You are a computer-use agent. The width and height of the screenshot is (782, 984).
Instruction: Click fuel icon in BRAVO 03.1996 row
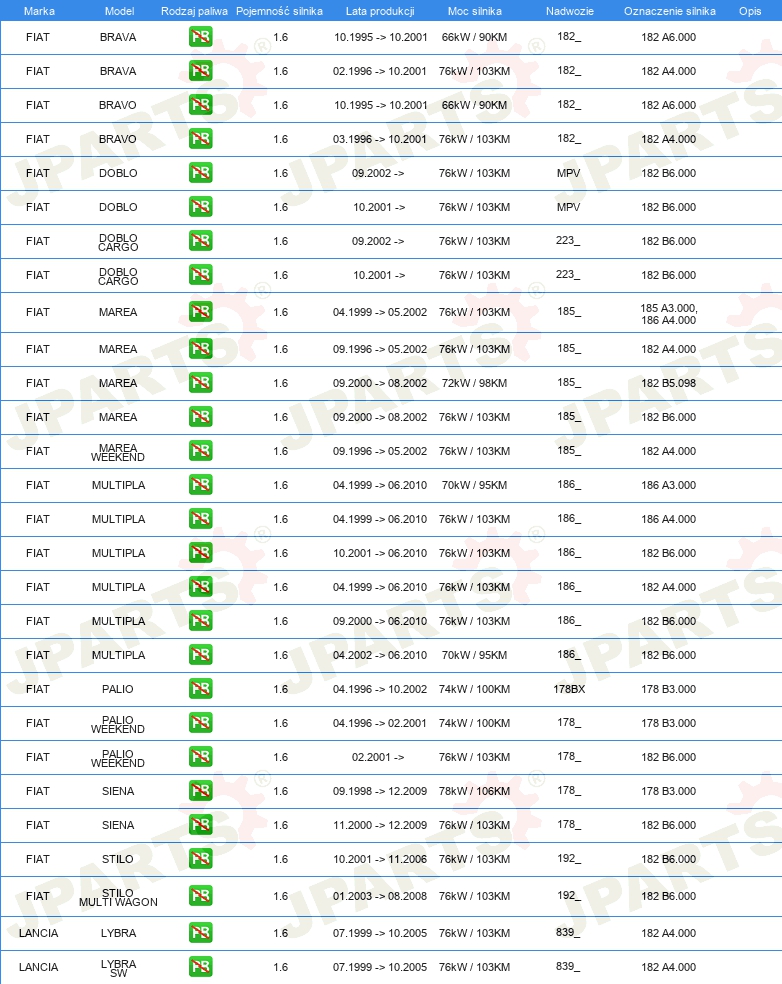coord(201,139)
